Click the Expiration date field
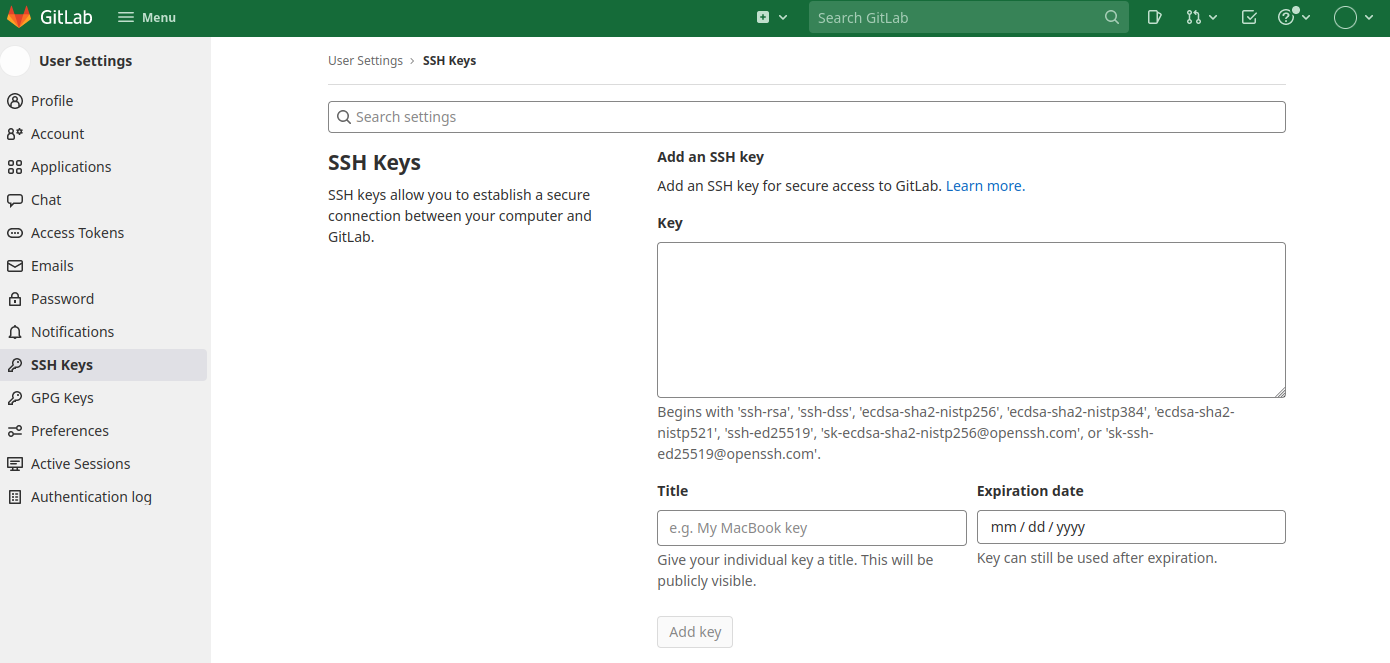 (1130, 527)
